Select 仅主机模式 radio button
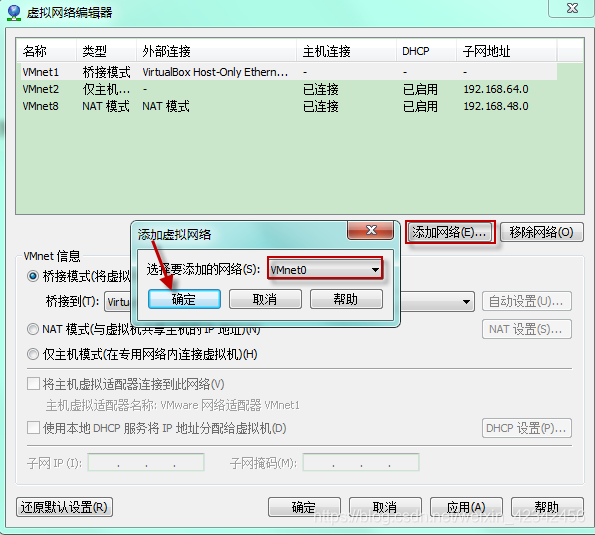The image size is (595, 535). (33, 354)
